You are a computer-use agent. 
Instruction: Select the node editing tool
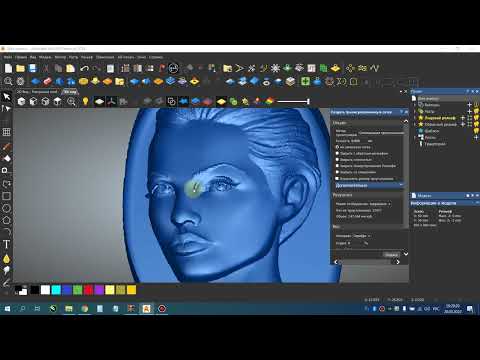6,108
